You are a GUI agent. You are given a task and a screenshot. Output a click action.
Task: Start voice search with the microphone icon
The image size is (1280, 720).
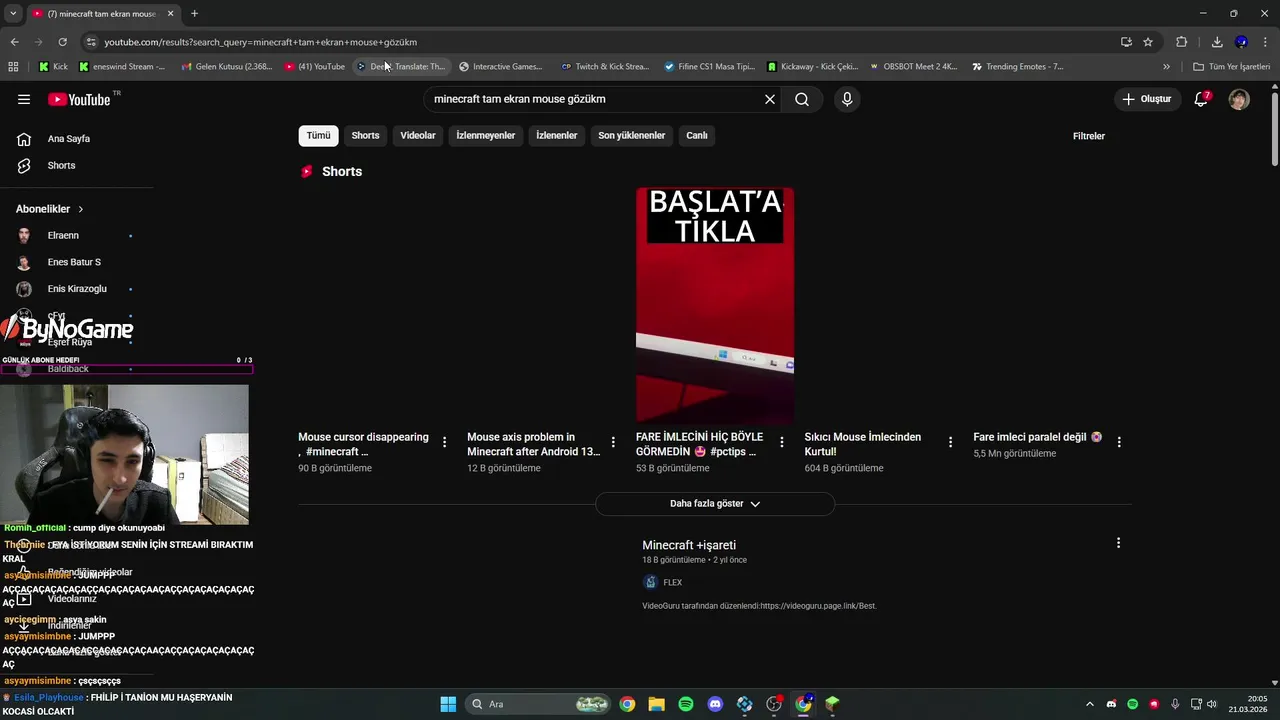click(x=847, y=99)
